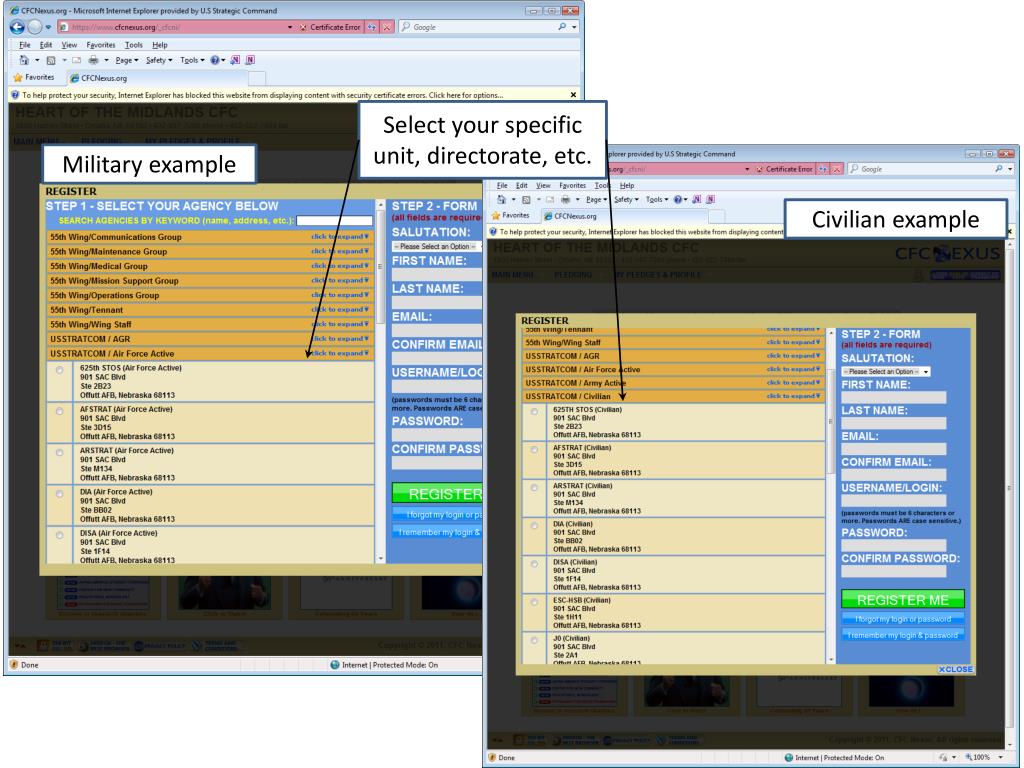This screenshot has width=1024, height=768.
Task: Expand 55th Wing/Communications Group agency row
Action: (x=210, y=237)
